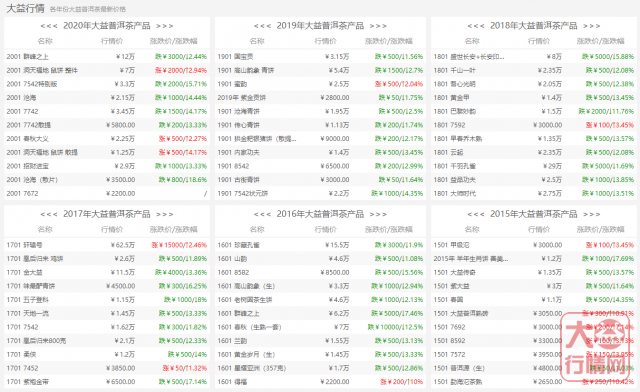Click the <<< arrow beside the 2019年 panel title
Viewport: 640px width, 392px height.
(262, 26)
